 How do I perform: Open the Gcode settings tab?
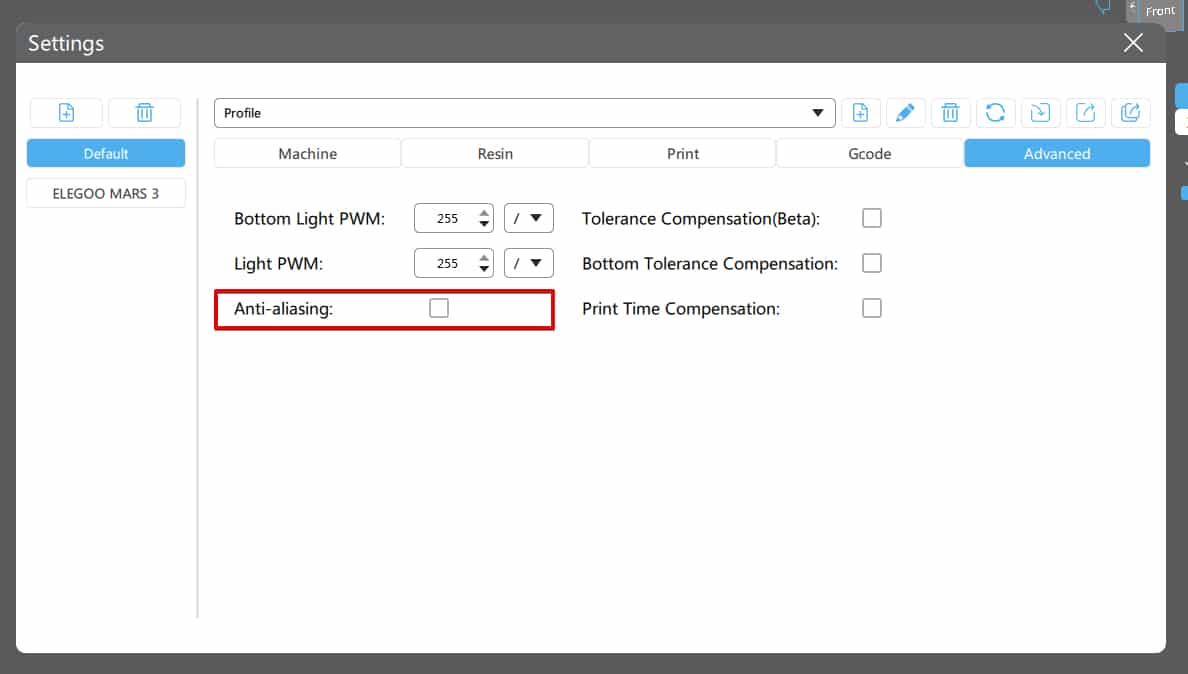pos(869,153)
